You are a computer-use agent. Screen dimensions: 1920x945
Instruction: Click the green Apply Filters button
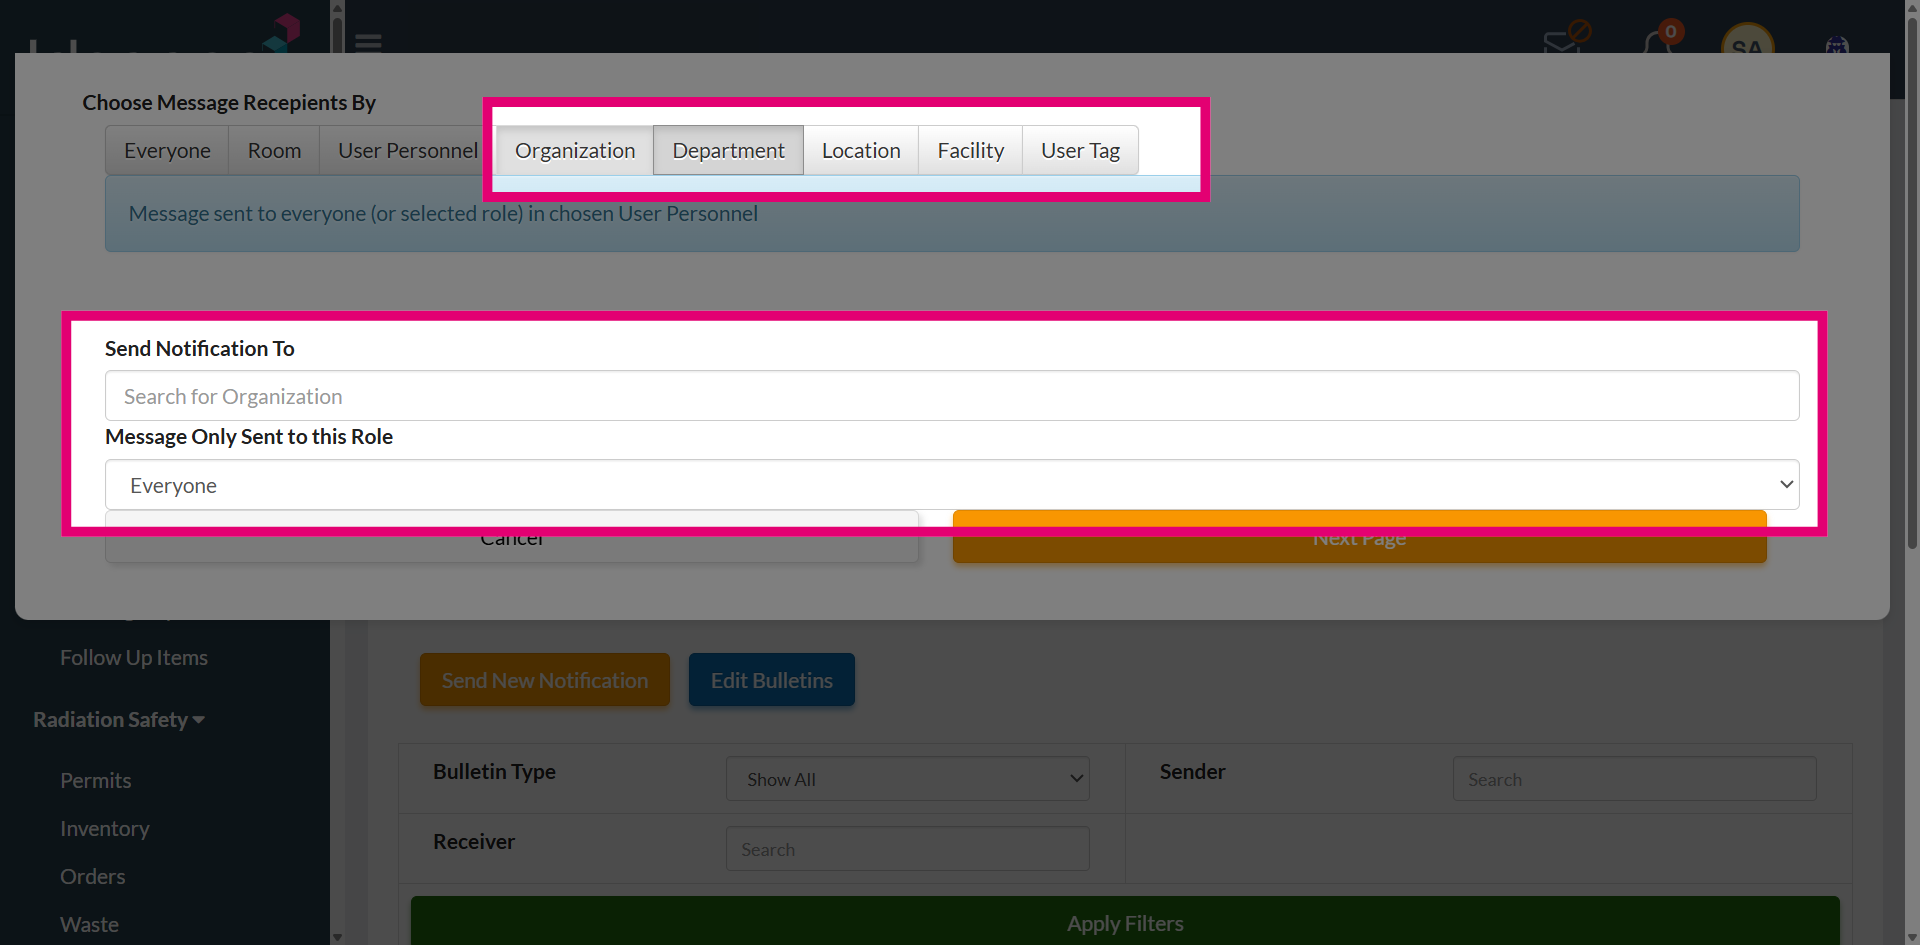(x=1125, y=921)
